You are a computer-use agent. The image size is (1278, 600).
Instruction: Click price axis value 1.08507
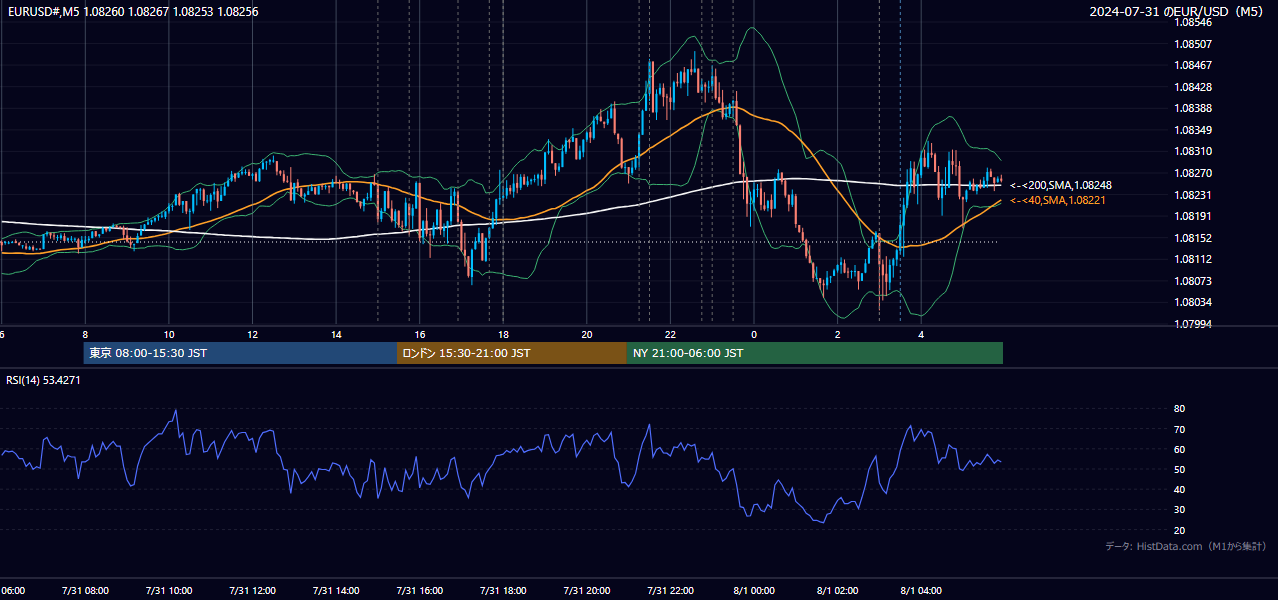[1192, 44]
